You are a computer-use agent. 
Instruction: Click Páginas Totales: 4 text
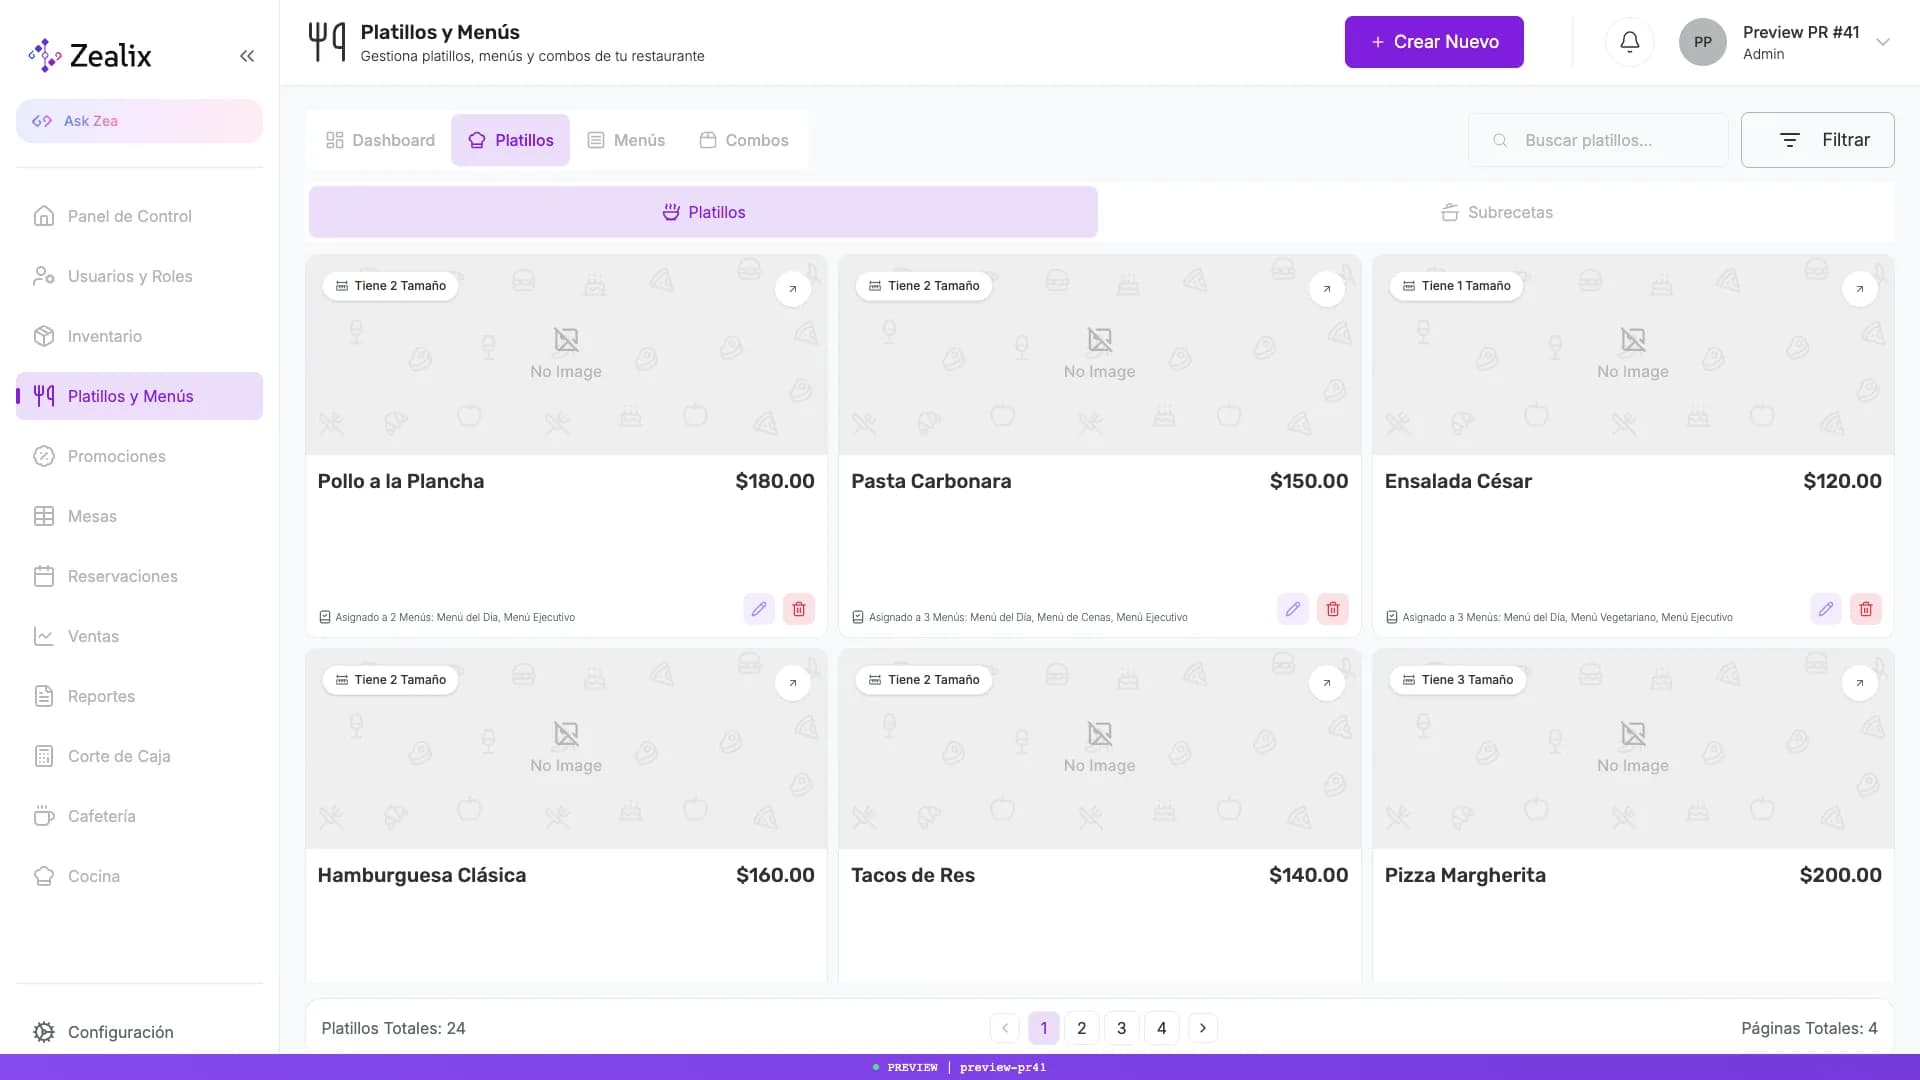click(1809, 1028)
